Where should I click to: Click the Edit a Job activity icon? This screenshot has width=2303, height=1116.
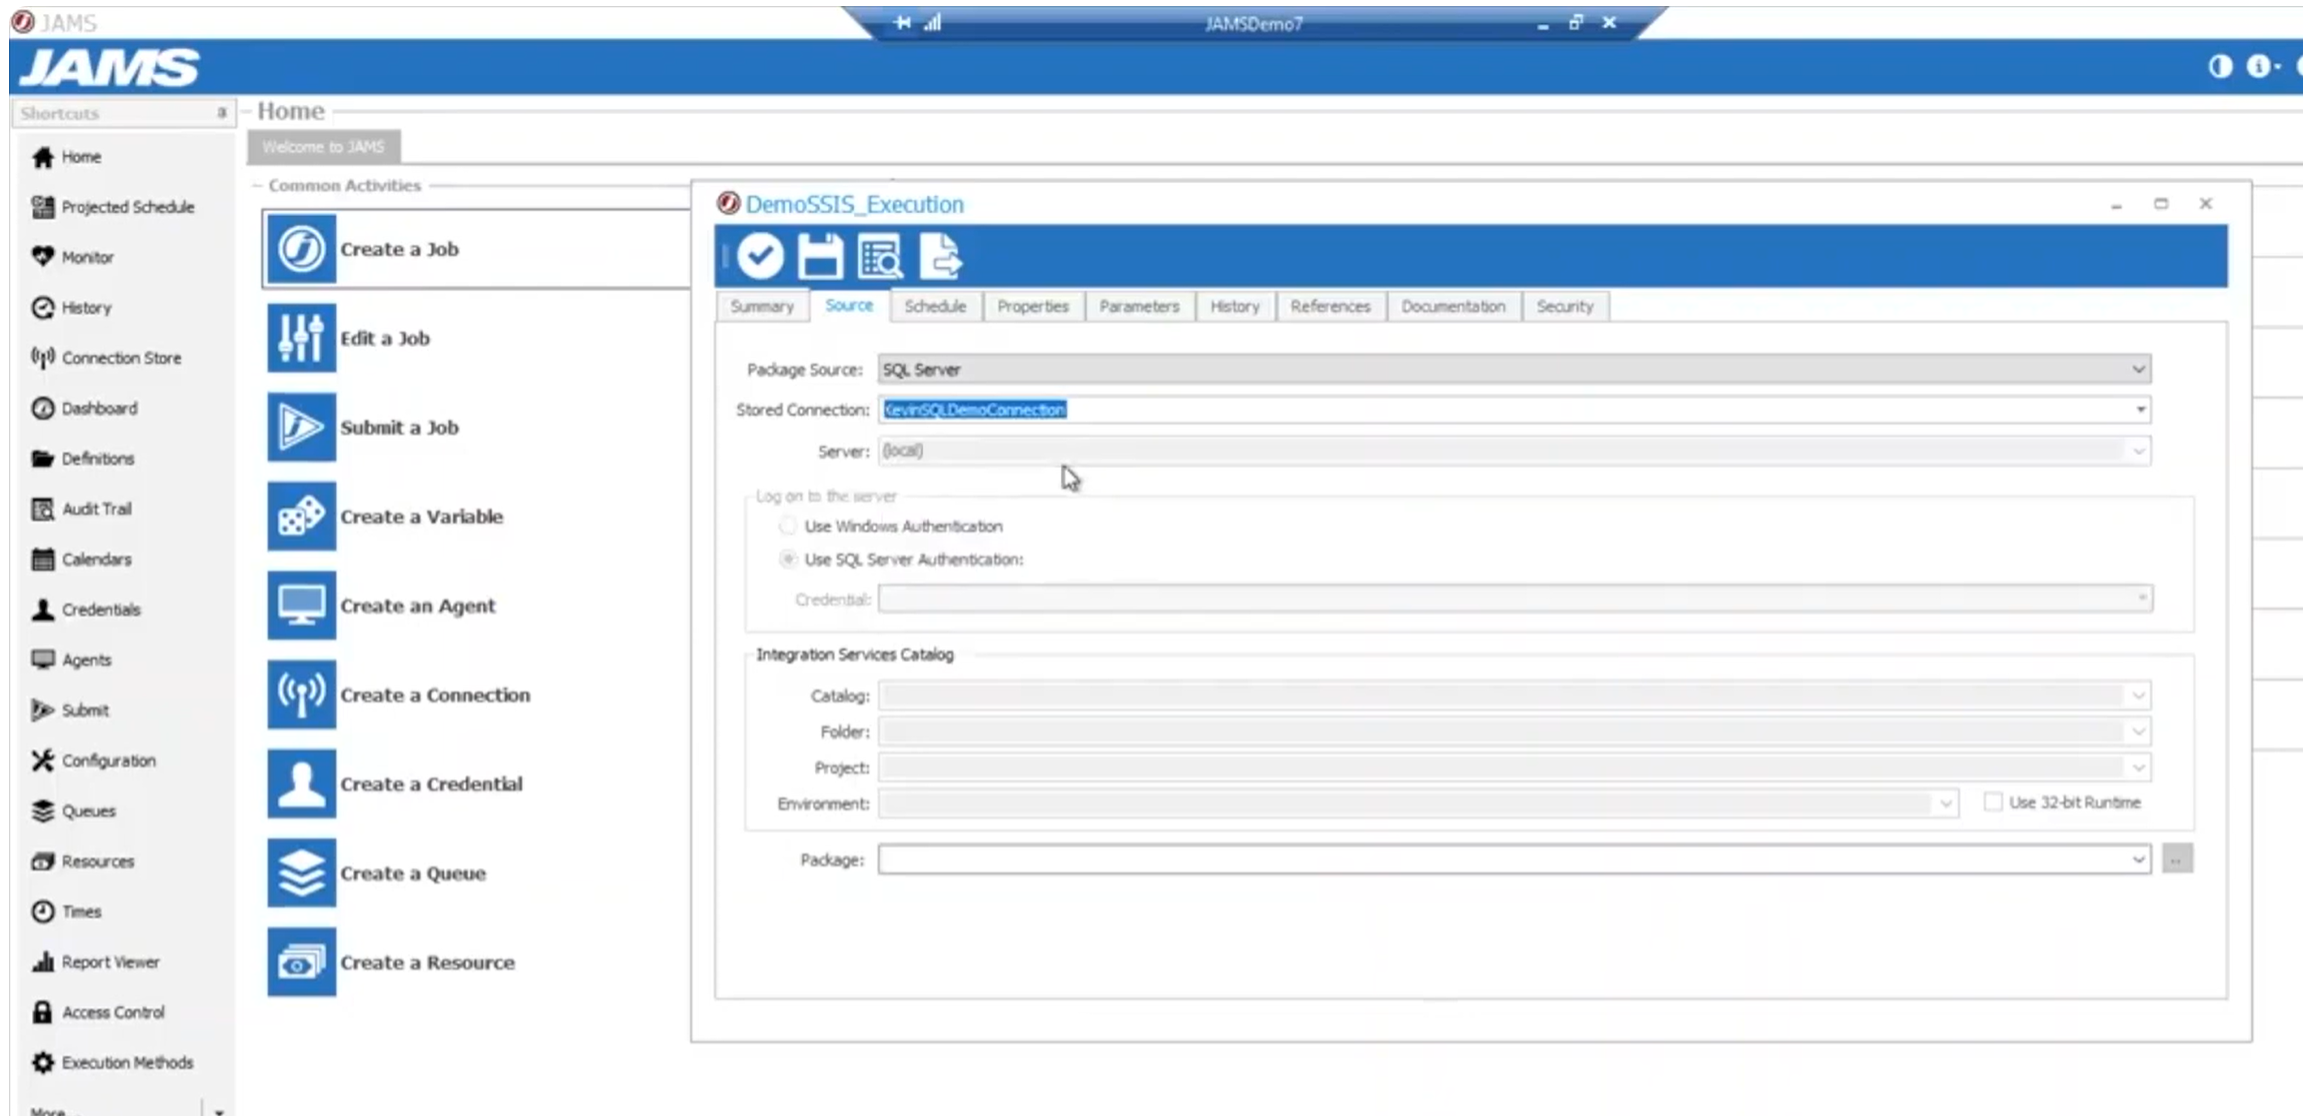(x=301, y=338)
